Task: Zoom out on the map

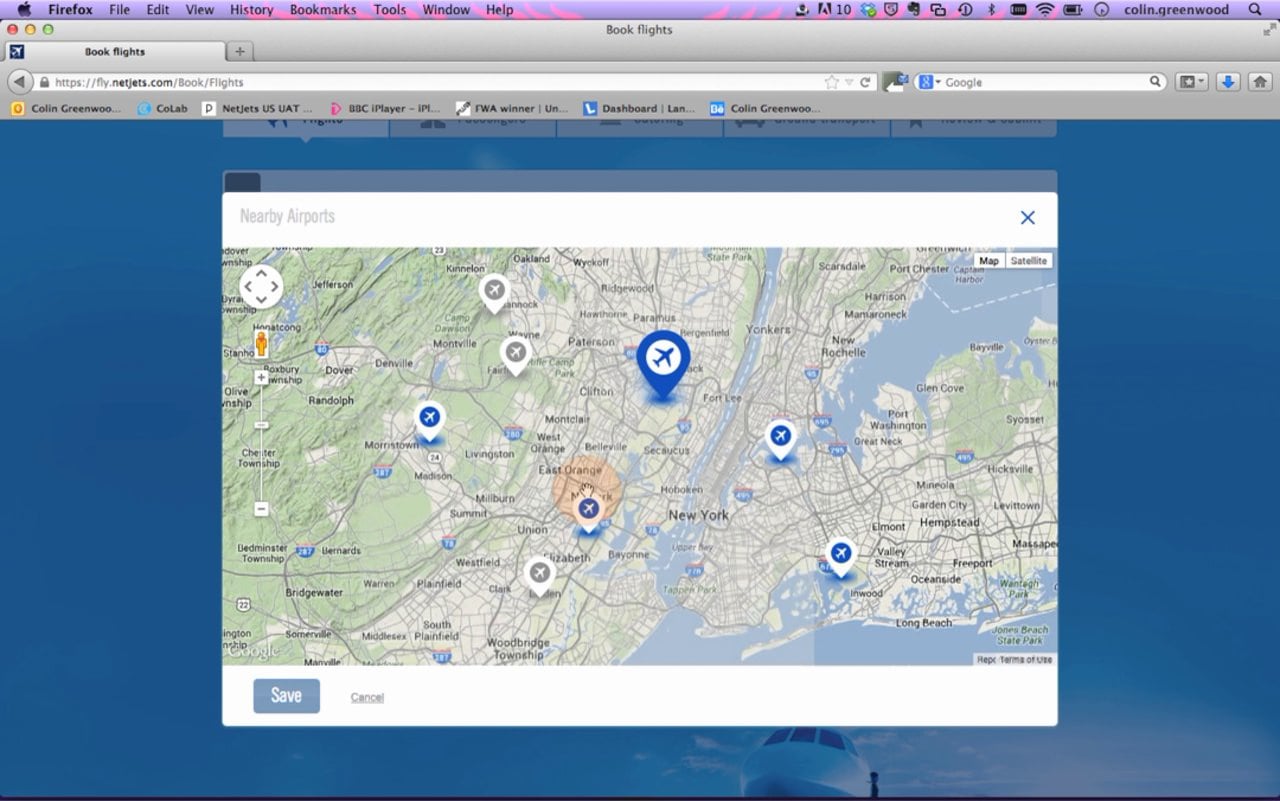Action: (x=261, y=509)
